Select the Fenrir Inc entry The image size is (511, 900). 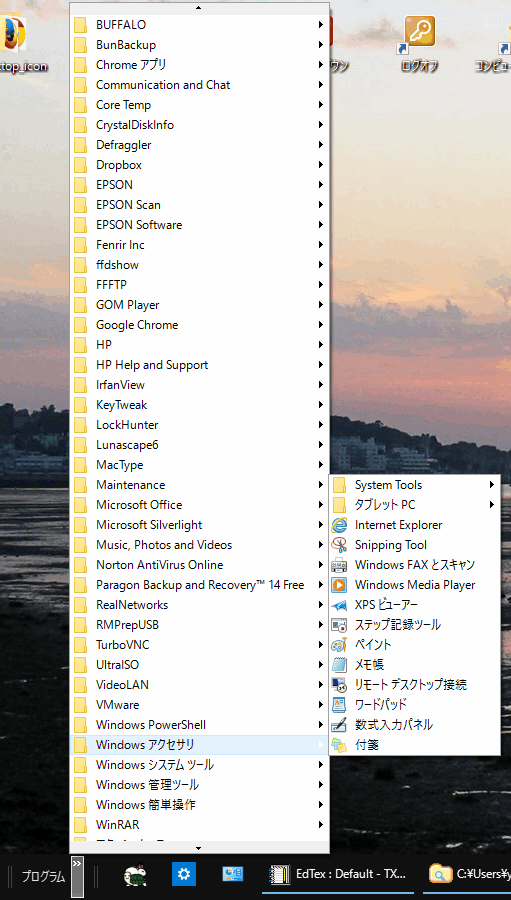[199, 245]
